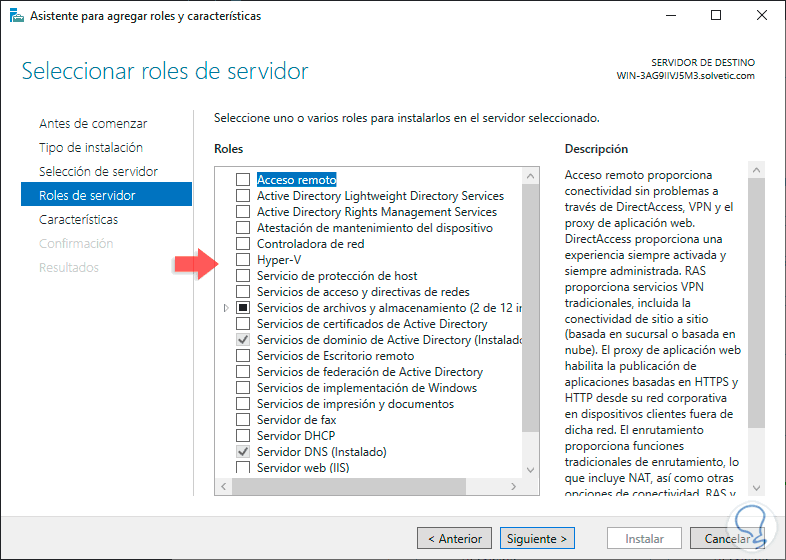Select the Servidor DNS (Instalado) row

[321, 452]
